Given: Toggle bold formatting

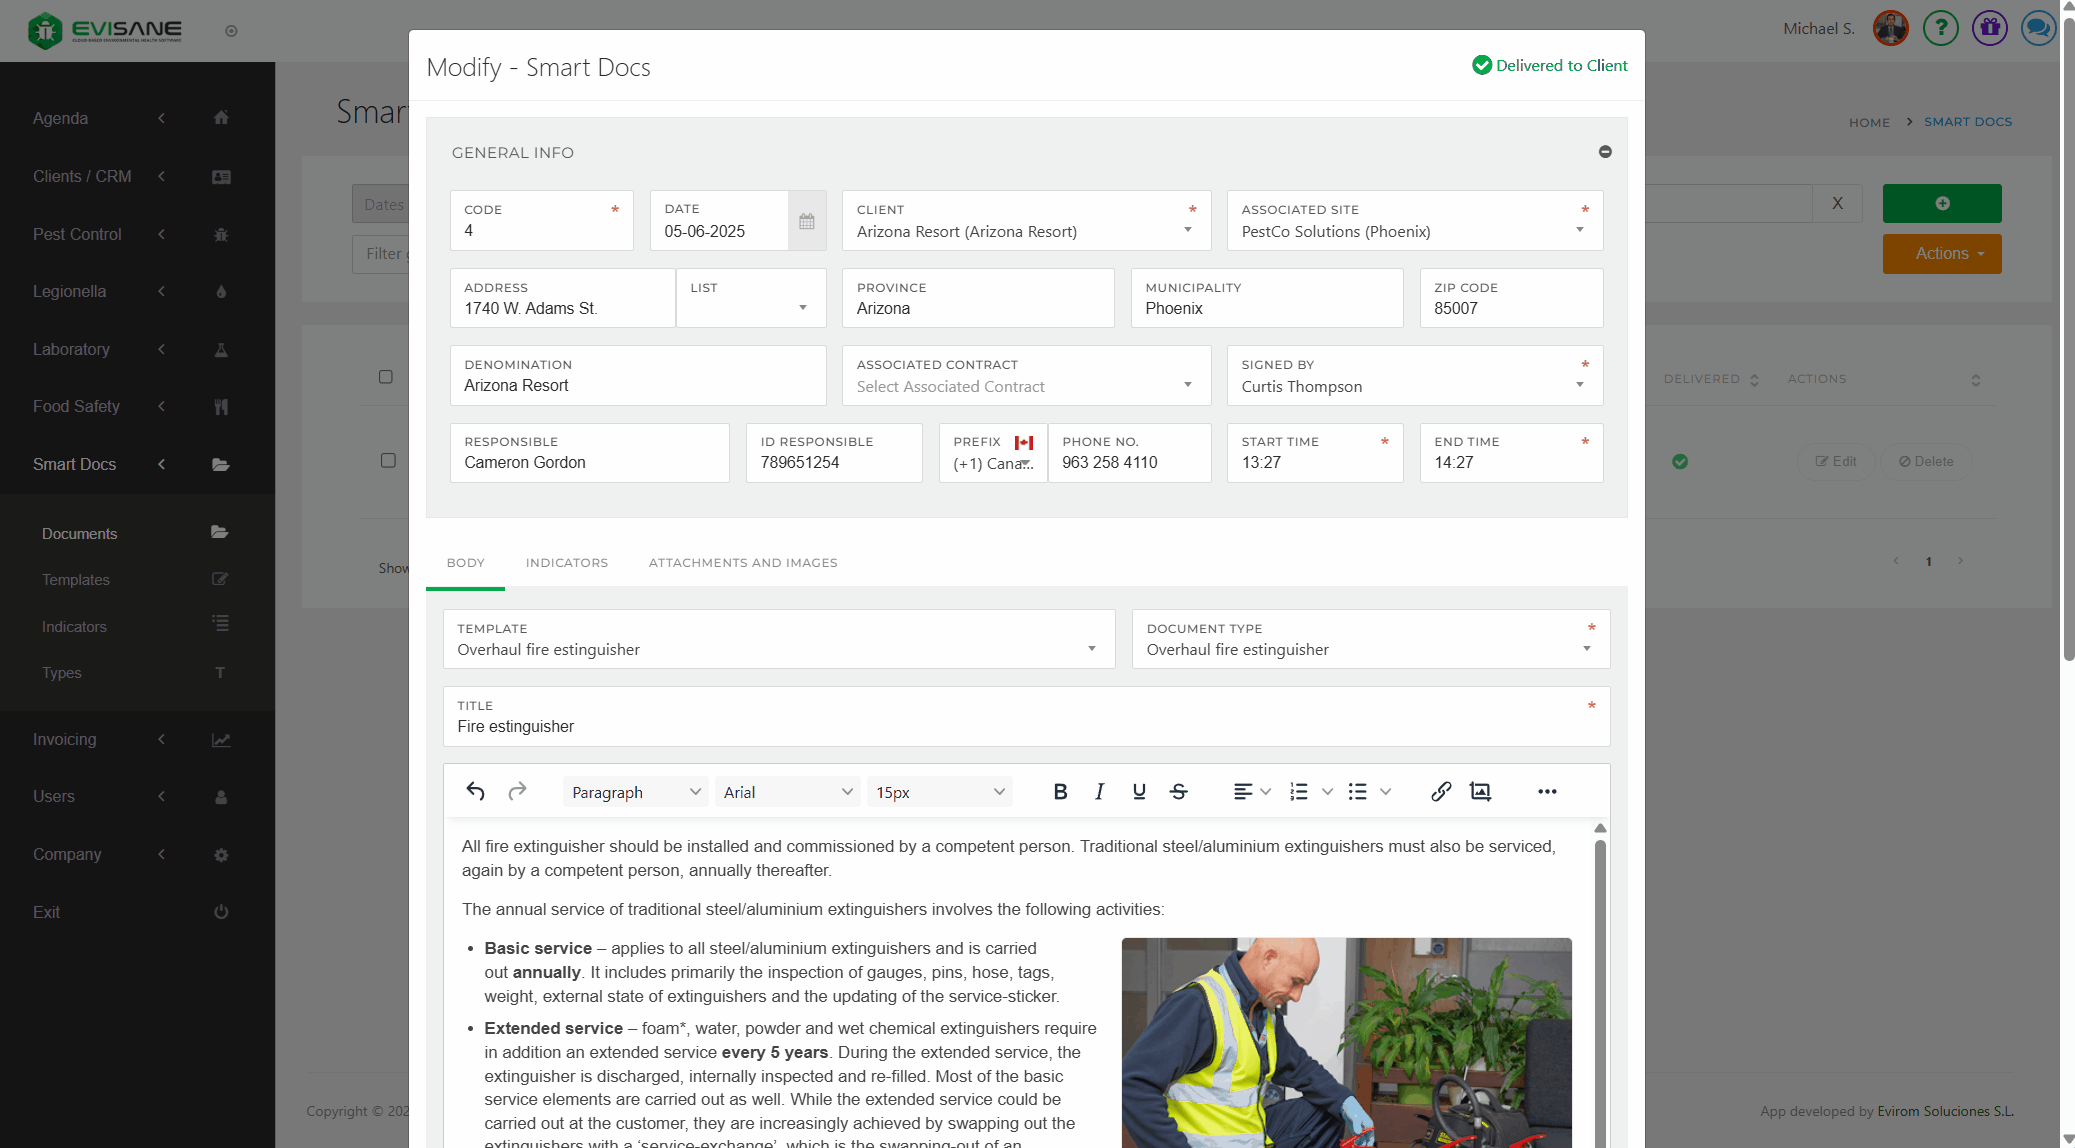Looking at the screenshot, I should tap(1060, 792).
